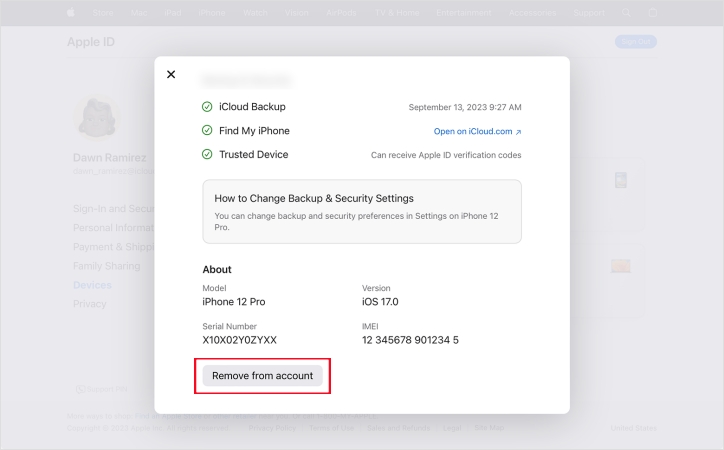Open Sales and Refunds footer link
Screen dimensions: 724x450
pyautogui.click(x=398, y=428)
